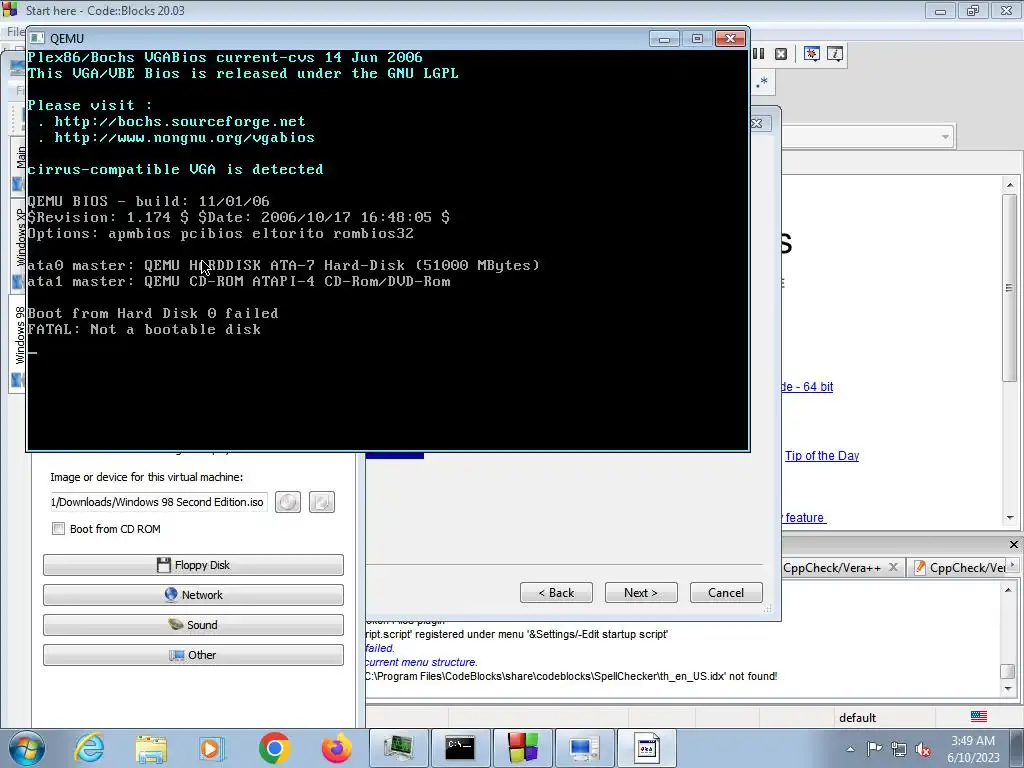The height and width of the screenshot is (768, 1024).
Task: Click the SpellChecker 'not found' log line
Action: point(571,677)
